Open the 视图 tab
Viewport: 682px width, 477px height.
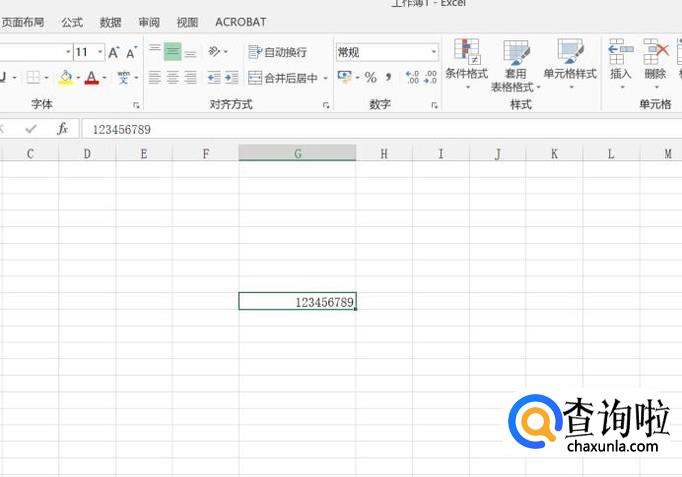(187, 22)
